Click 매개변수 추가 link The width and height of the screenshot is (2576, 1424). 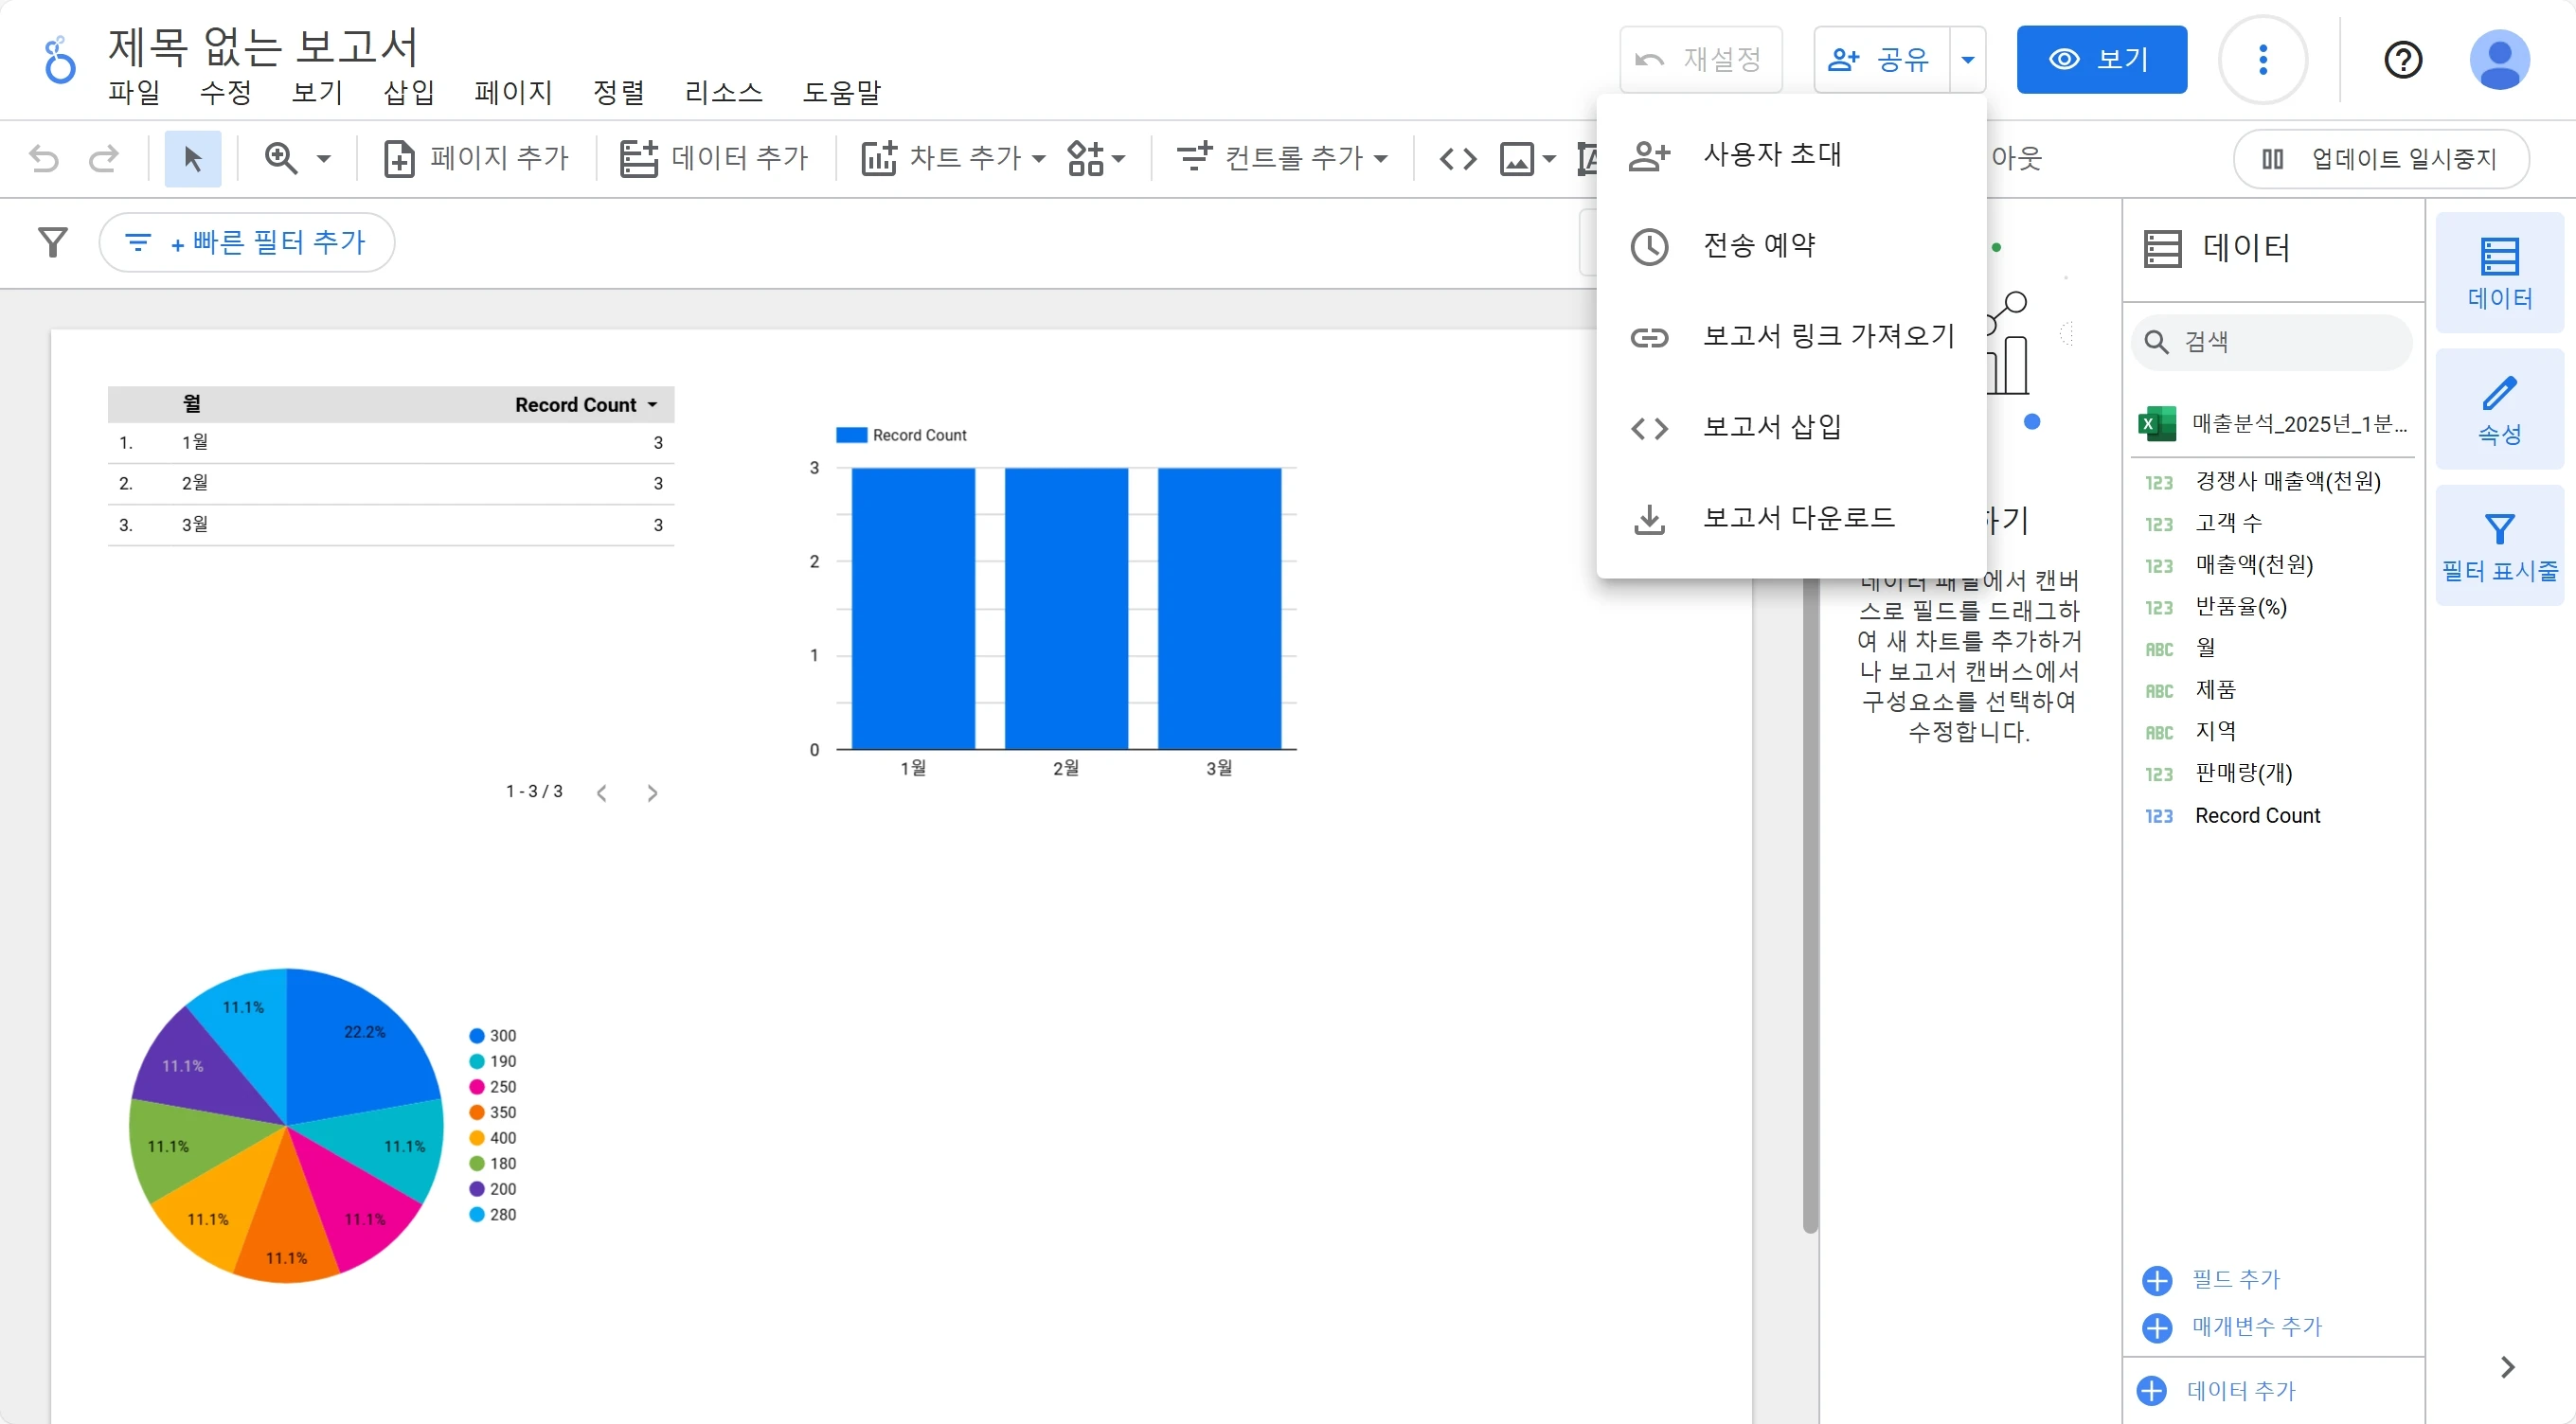pos(2232,1327)
